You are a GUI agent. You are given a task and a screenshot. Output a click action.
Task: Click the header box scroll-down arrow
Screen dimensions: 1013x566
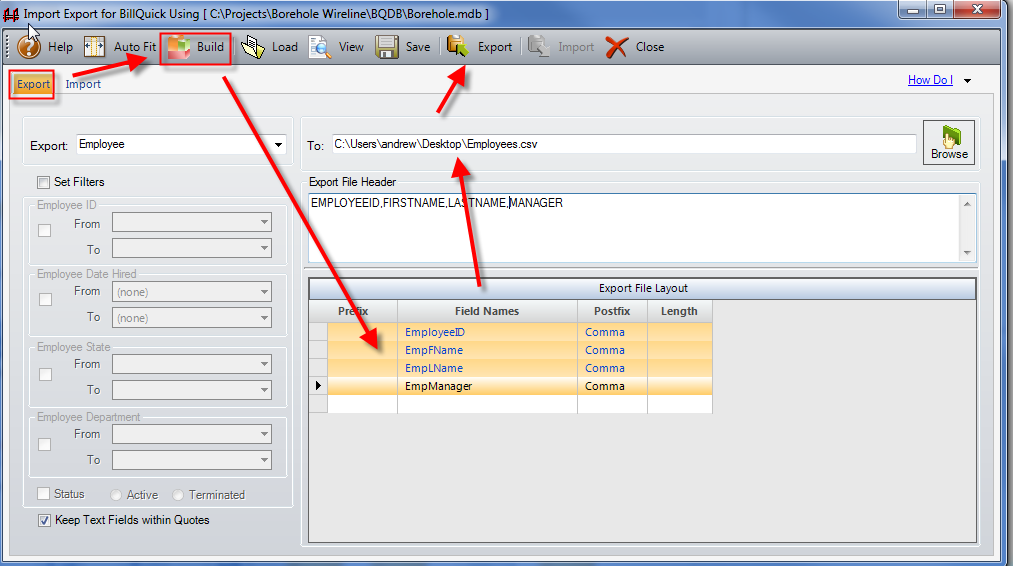click(x=967, y=253)
